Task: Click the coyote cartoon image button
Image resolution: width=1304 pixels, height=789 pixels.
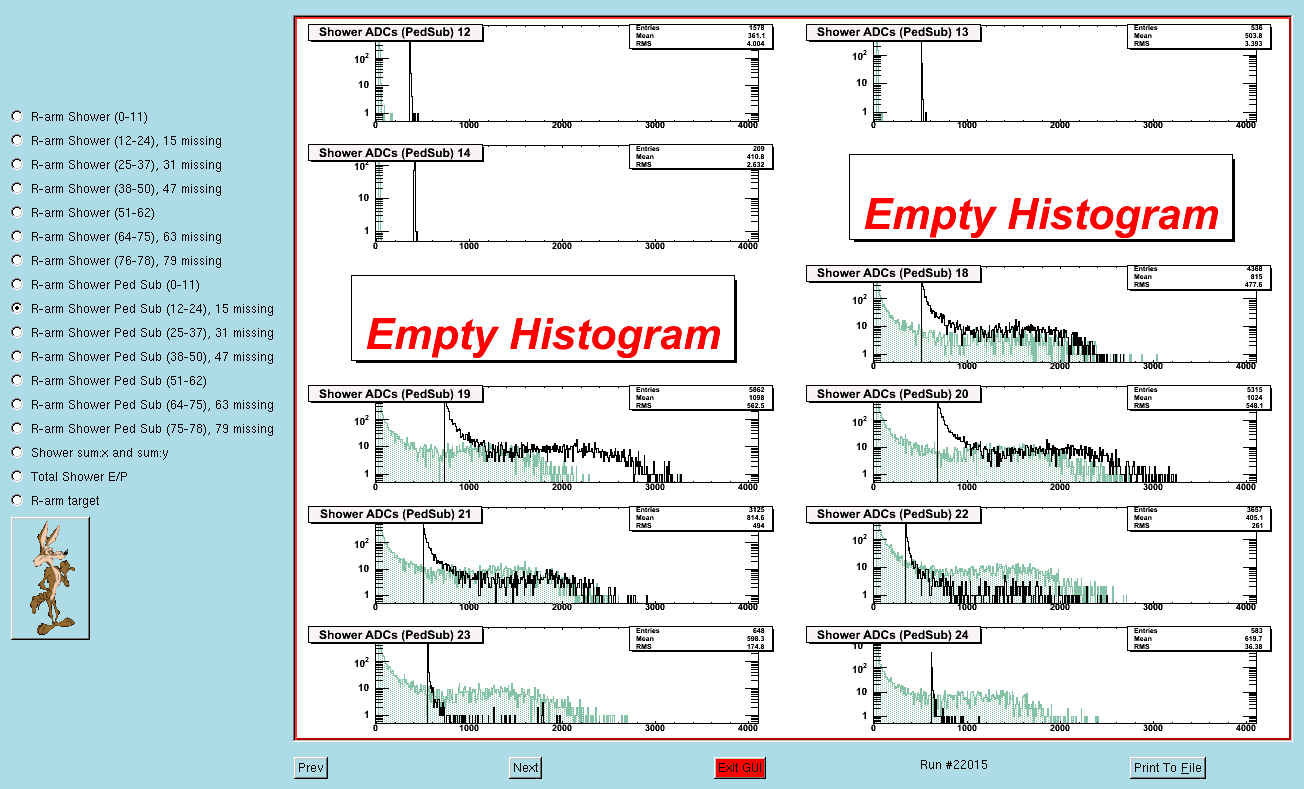Action: [x=50, y=578]
